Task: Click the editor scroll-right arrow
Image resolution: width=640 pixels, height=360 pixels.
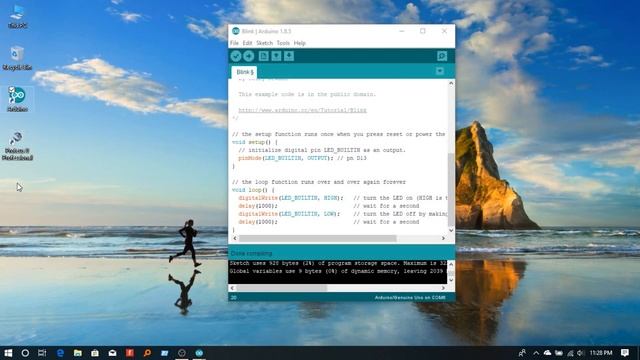Action: click(443, 238)
